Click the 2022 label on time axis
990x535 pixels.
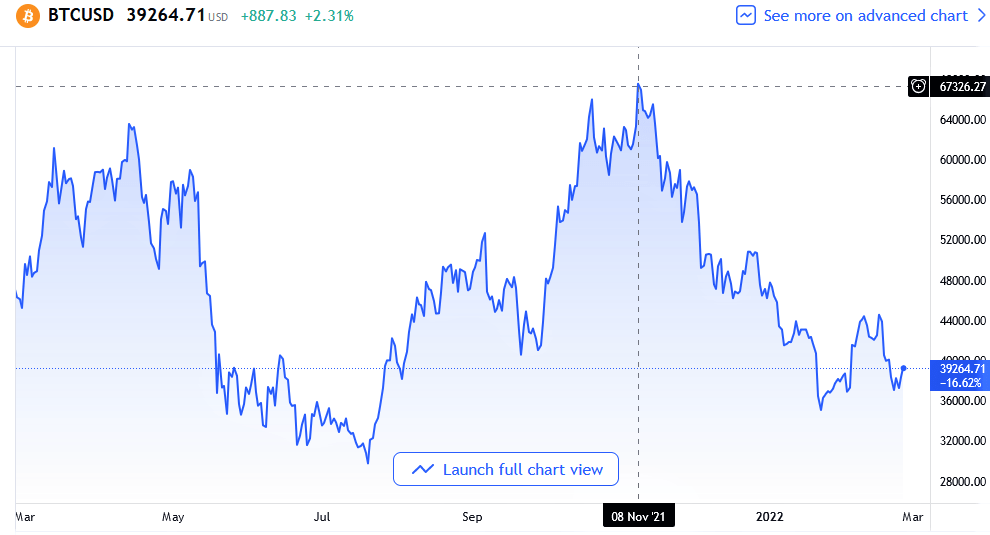click(x=770, y=517)
